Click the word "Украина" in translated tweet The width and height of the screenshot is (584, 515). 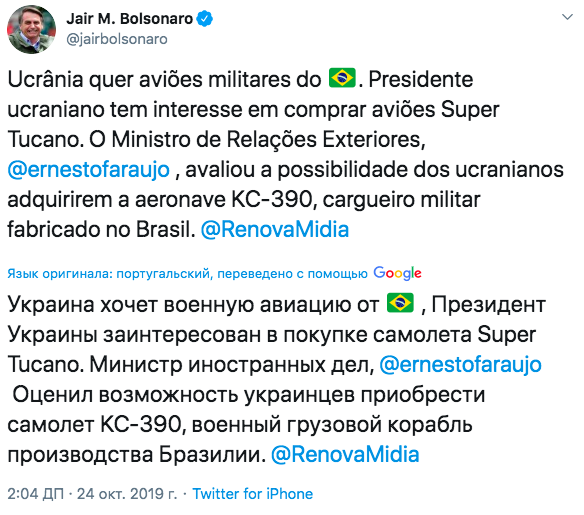click(51, 305)
